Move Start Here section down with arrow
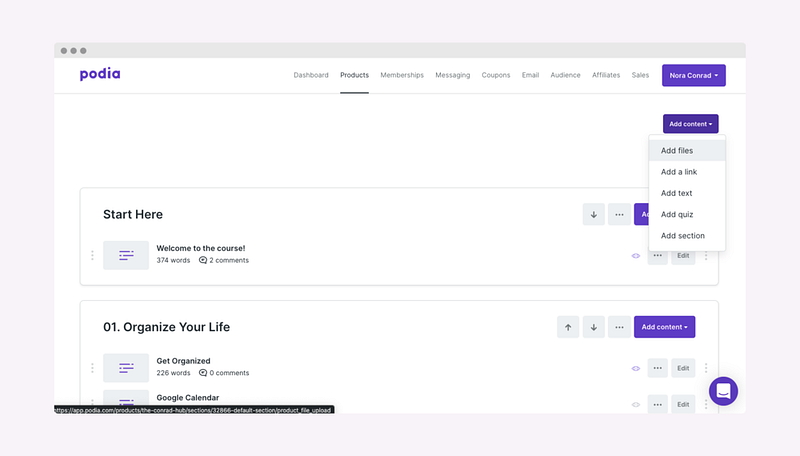800x456 pixels. tap(594, 214)
